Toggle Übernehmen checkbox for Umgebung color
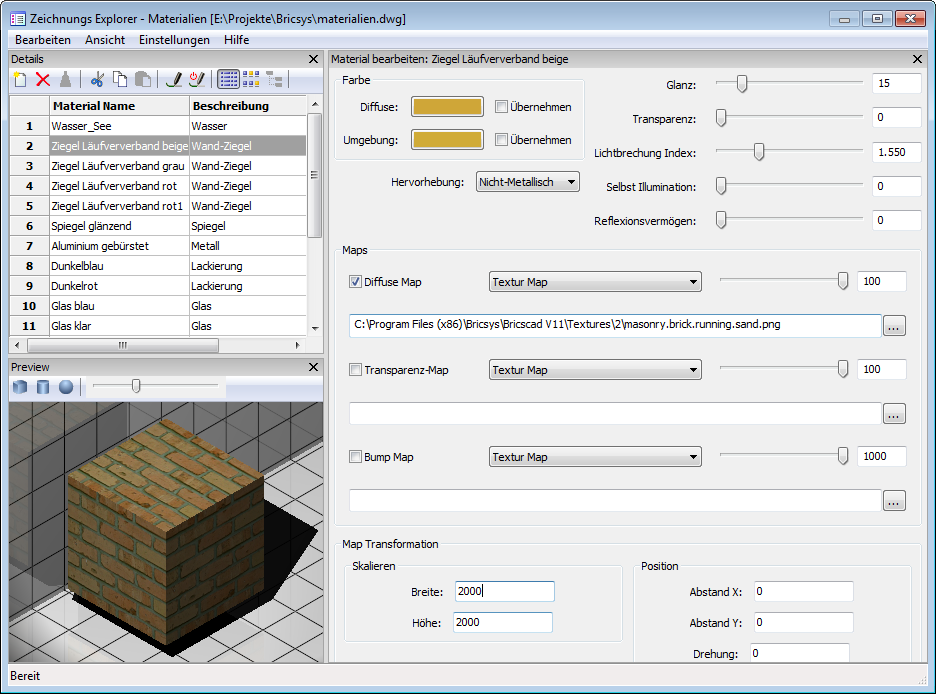936x694 pixels. 501,140
